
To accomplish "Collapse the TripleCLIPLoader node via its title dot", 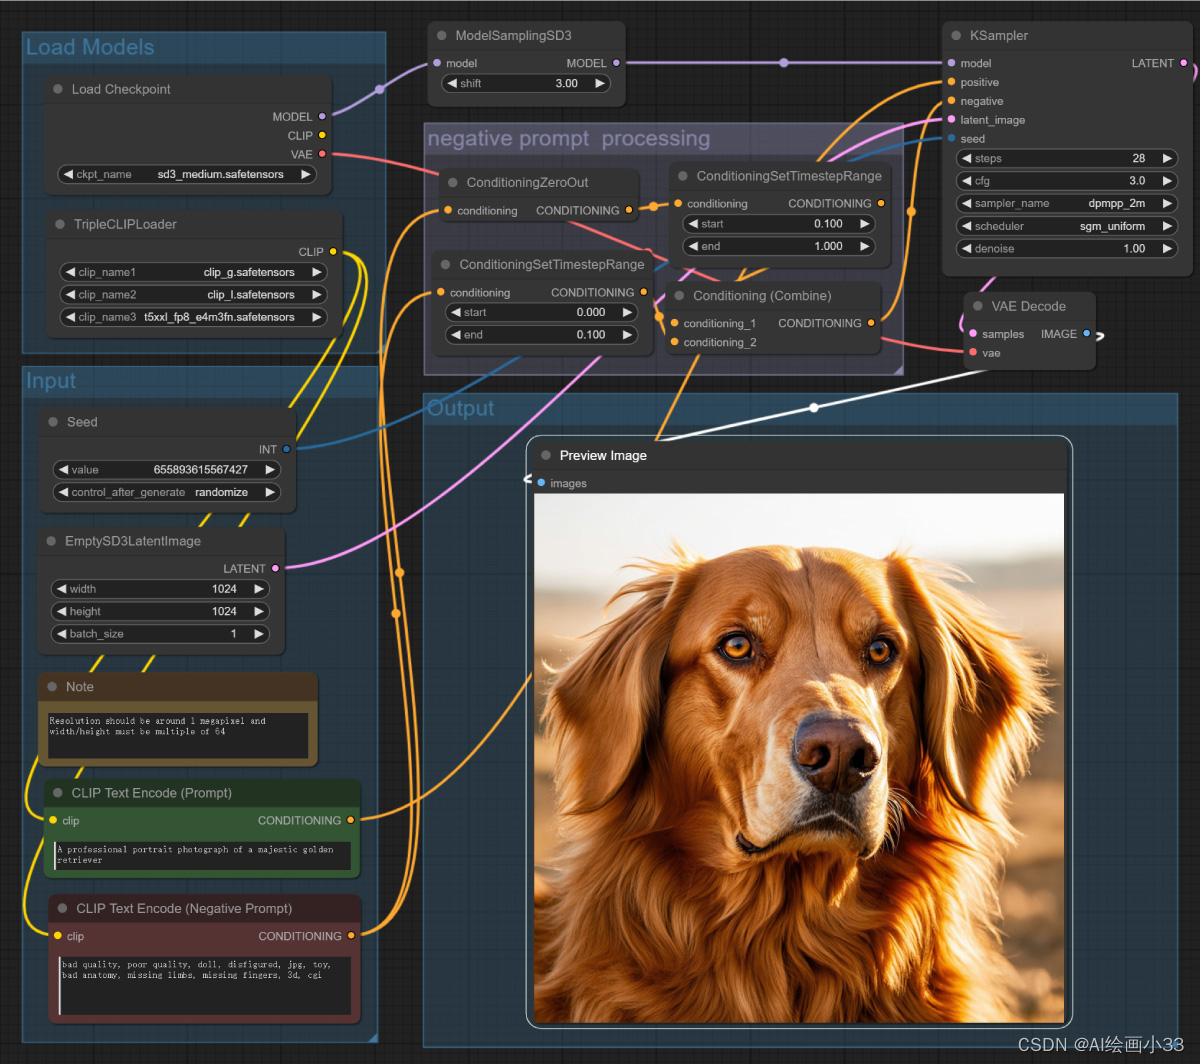I will (60, 224).
